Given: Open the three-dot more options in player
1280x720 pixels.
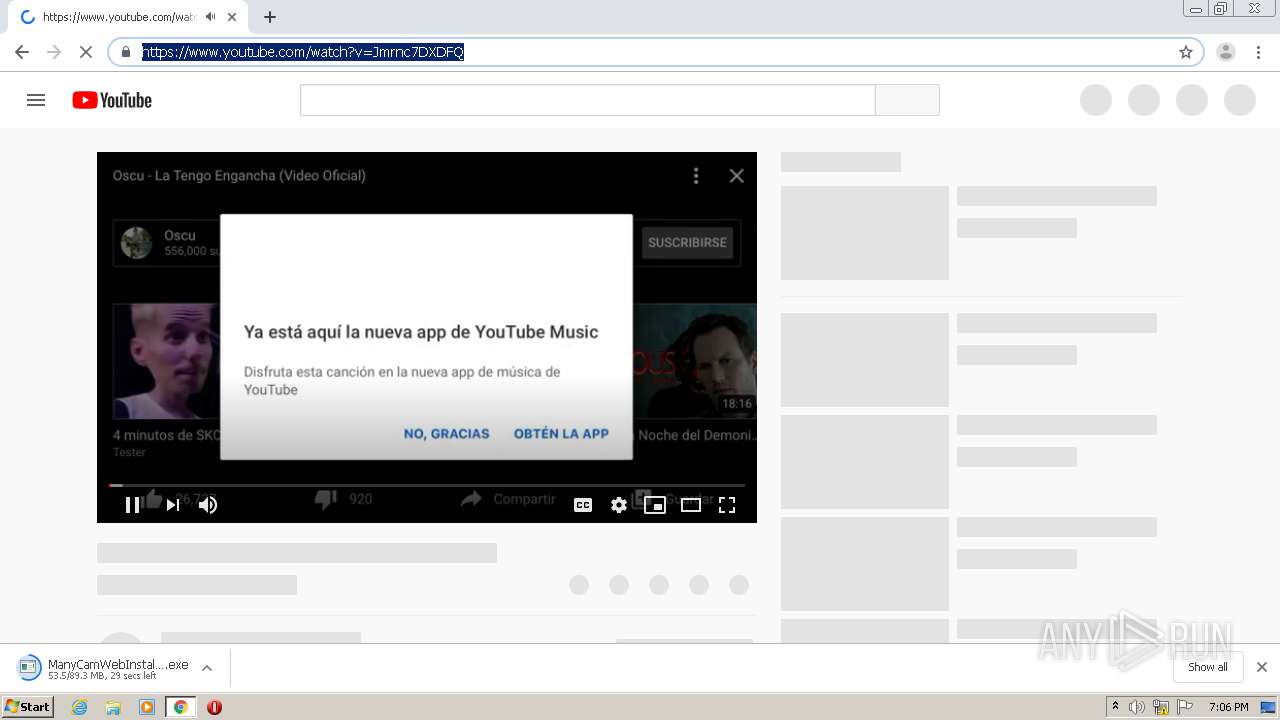Looking at the screenshot, I should coord(696,176).
